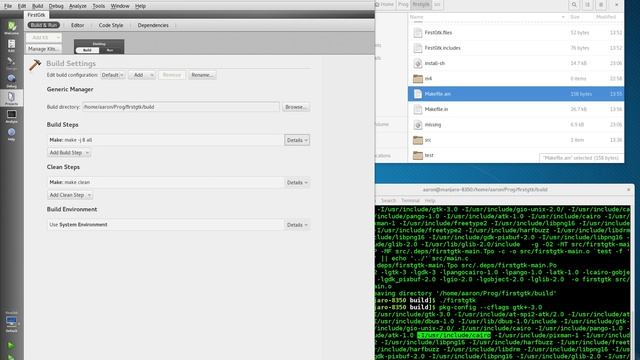The image size is (640, 360).
Task: Click search icon in file manager
Action: coord(574,5)
